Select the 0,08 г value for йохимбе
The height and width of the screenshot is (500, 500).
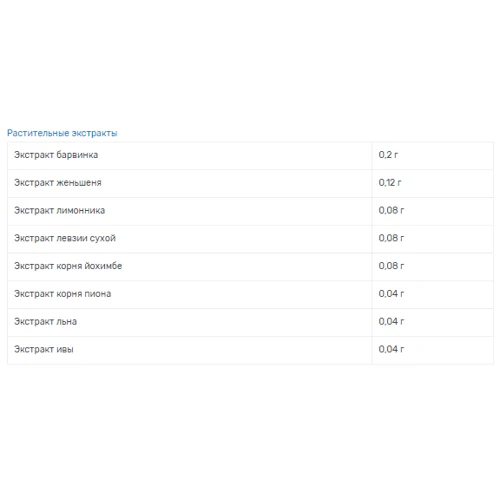coord(391,266)
